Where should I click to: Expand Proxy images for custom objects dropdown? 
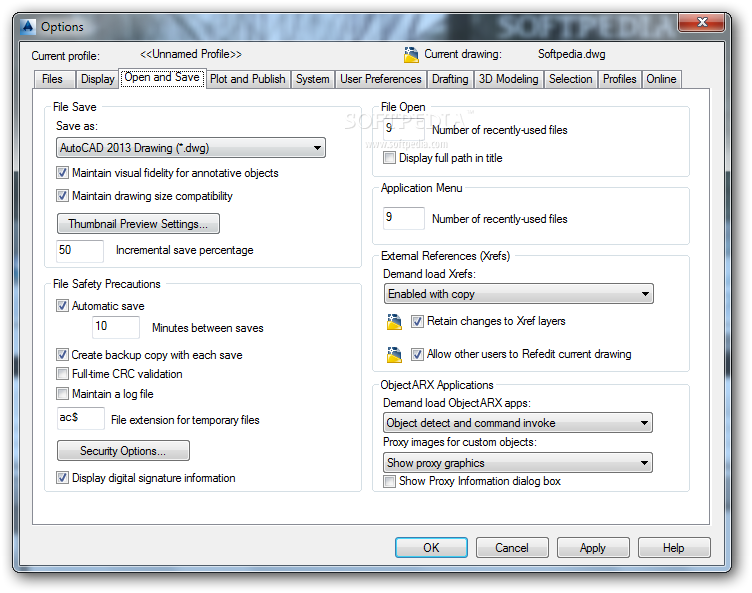(x=517, y=463)
